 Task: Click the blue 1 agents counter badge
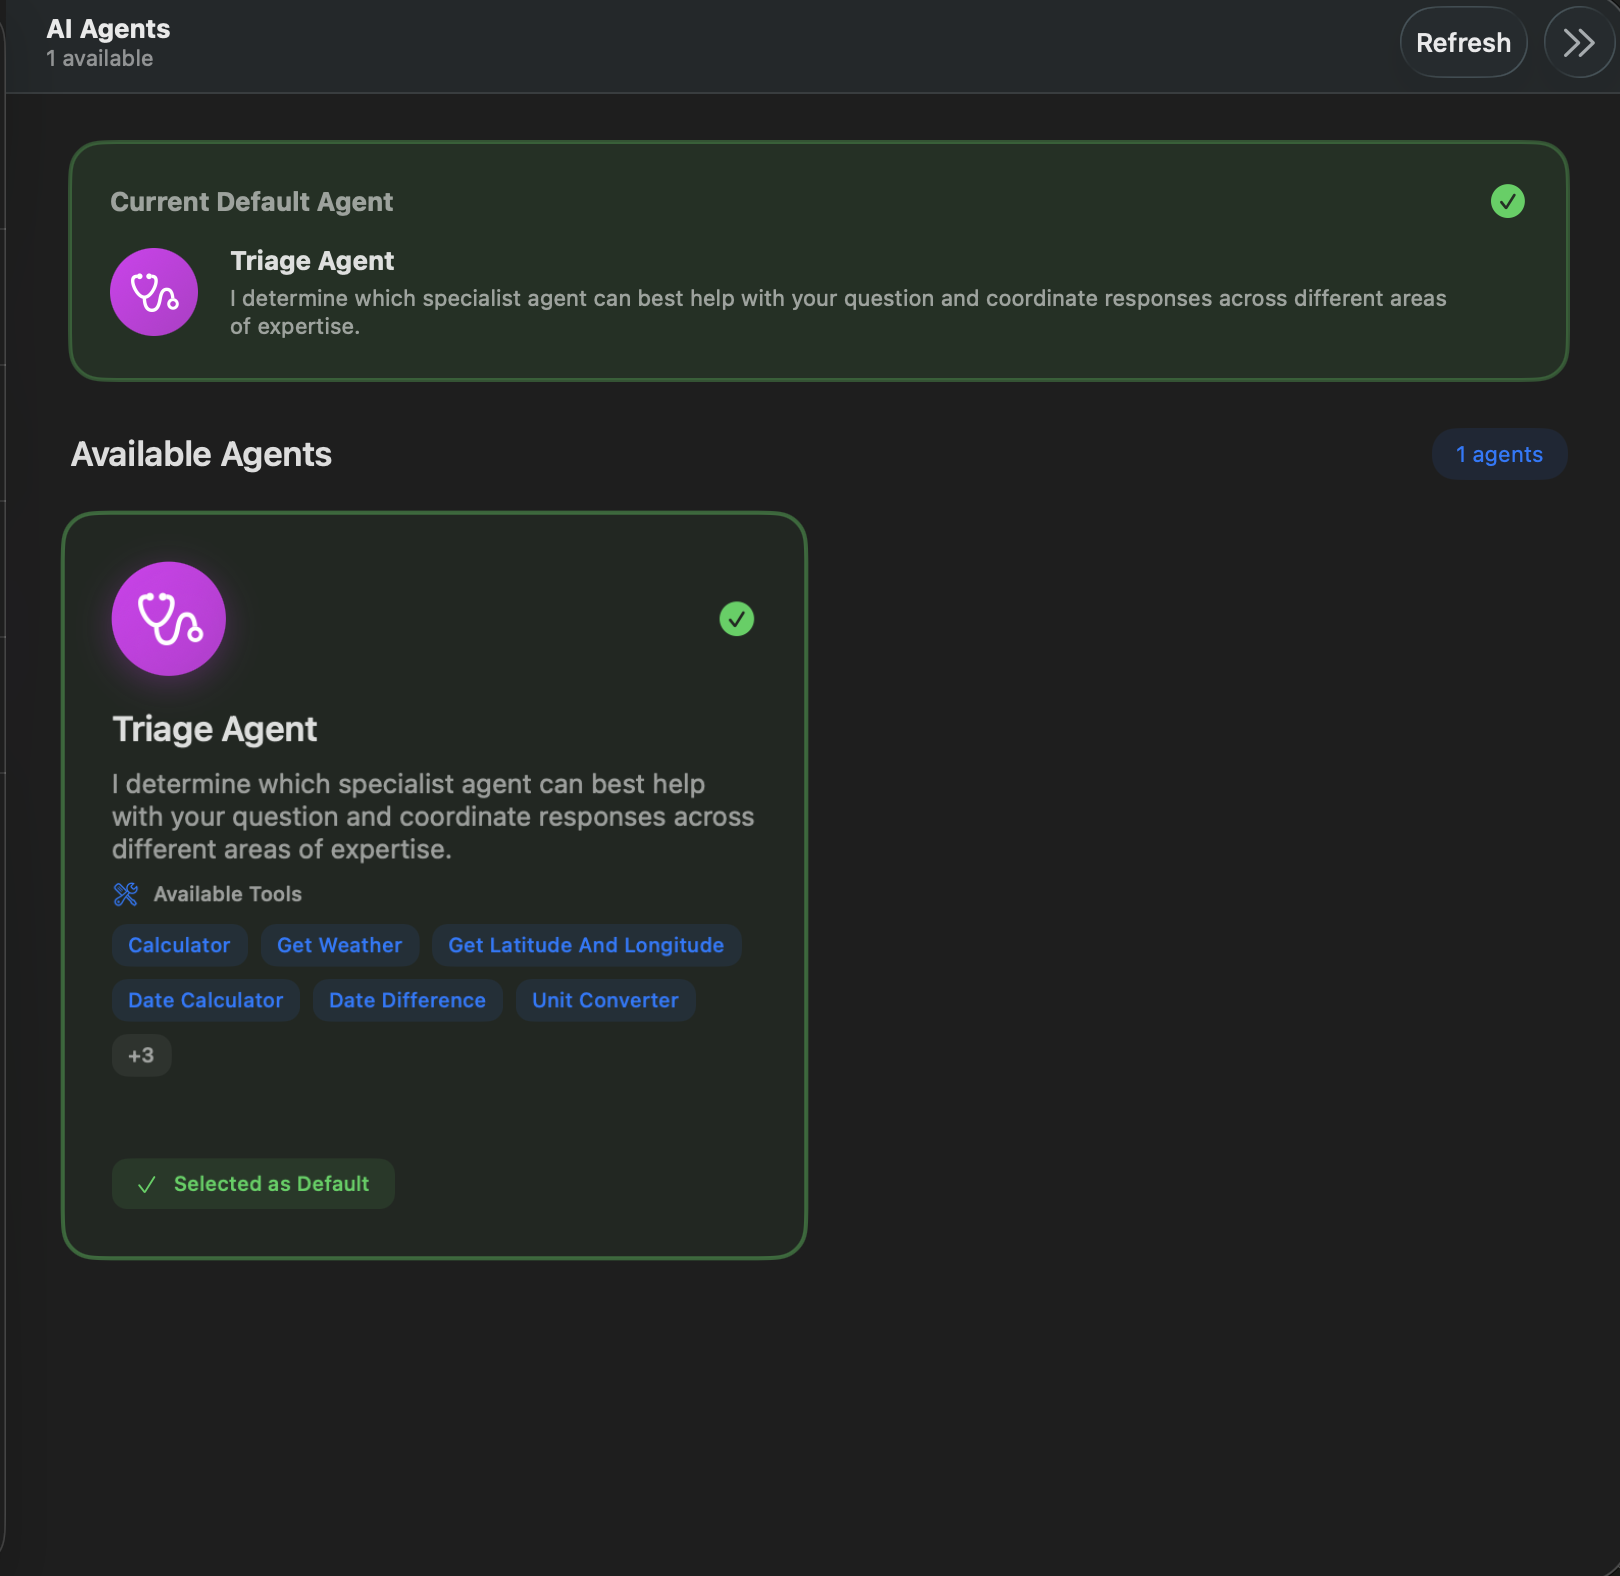pos(1499,453)
